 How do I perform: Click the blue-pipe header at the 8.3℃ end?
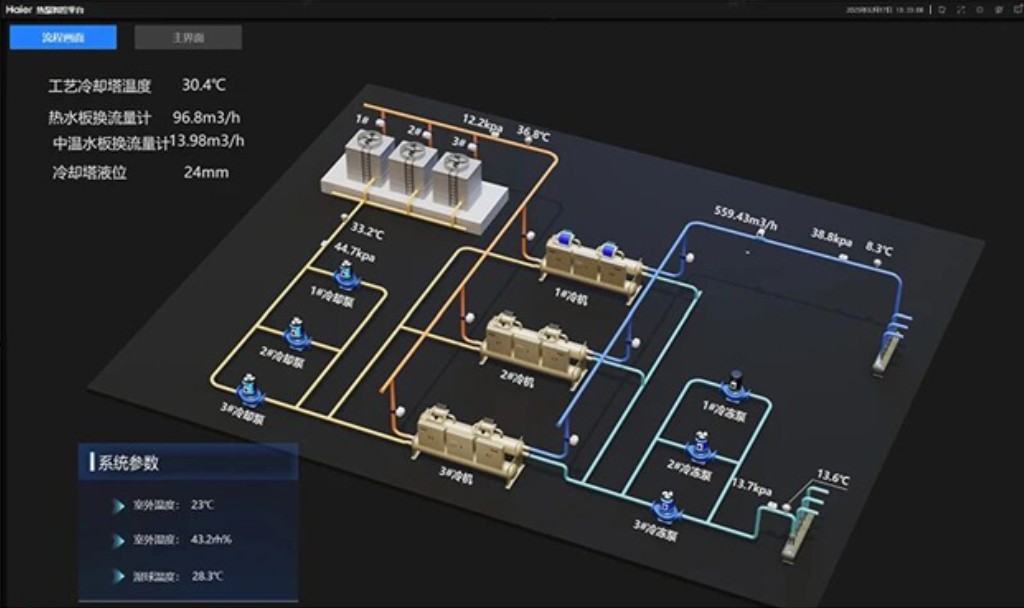coord(892,343)
